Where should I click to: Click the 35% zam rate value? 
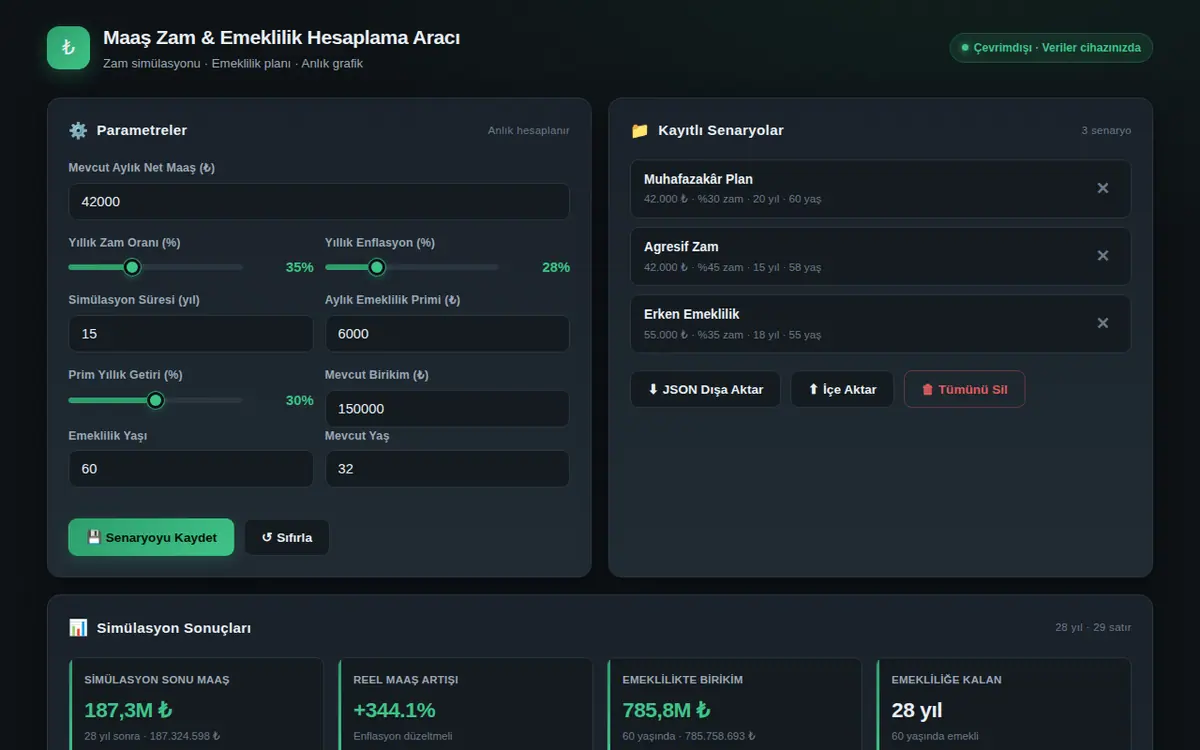point(299,267)
